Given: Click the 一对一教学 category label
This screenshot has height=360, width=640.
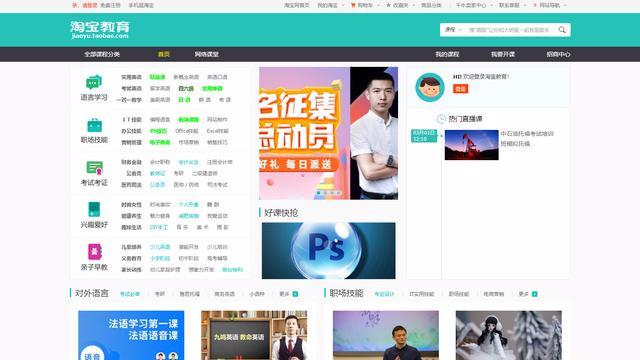Looking at the screenshot, I should (129, 100).
